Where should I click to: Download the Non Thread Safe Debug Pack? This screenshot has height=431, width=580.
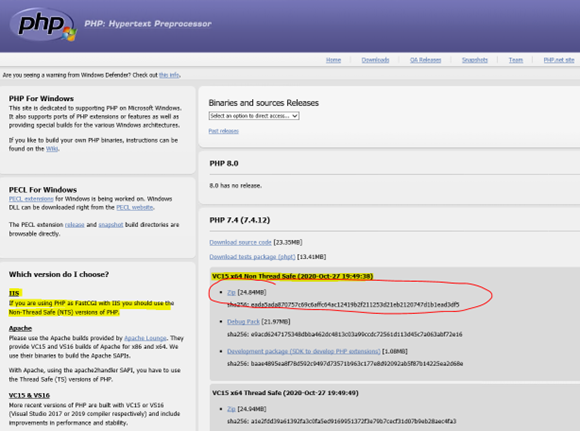243,321
